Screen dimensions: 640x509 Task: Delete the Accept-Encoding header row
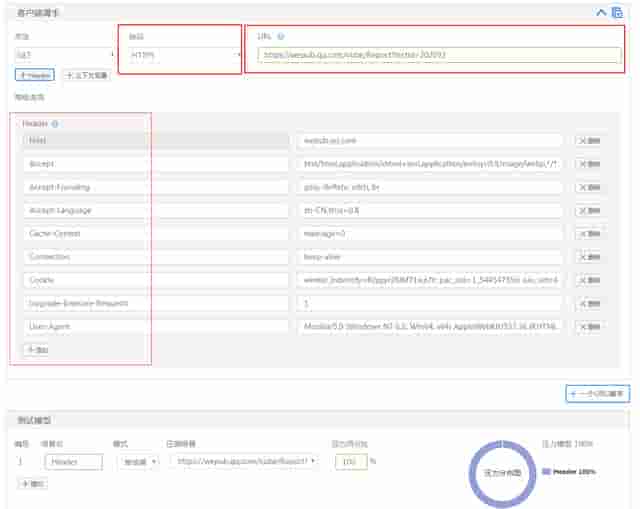(x=588, y=187)
